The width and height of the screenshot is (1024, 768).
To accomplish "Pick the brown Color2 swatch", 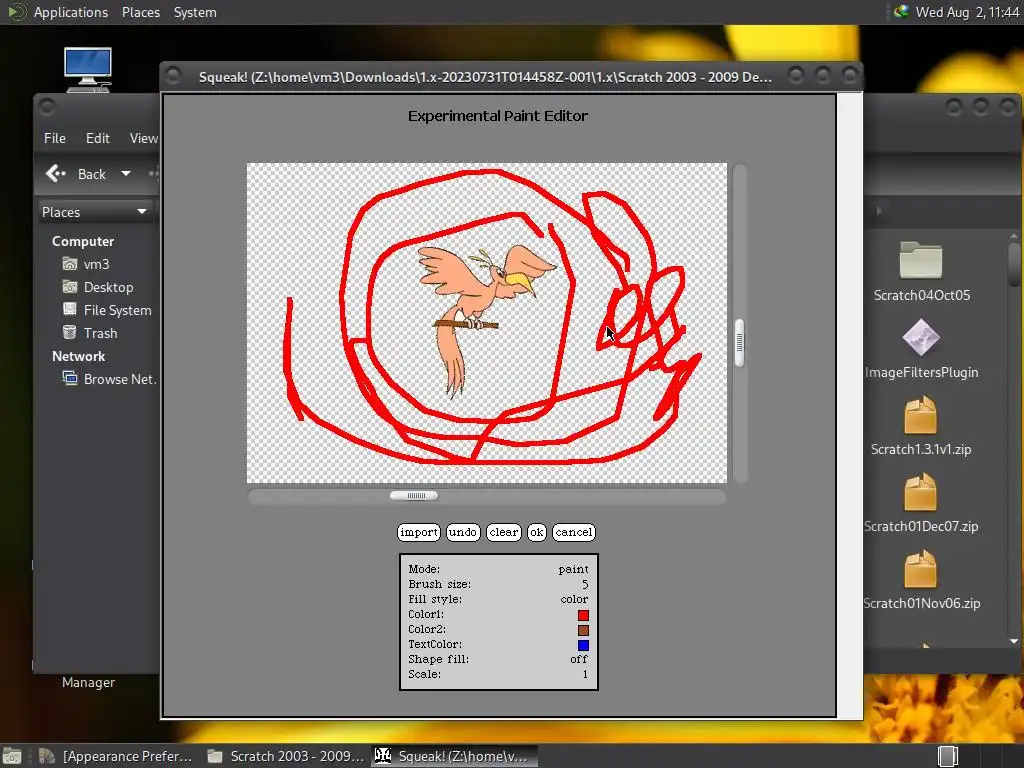I will coord(583,630).
